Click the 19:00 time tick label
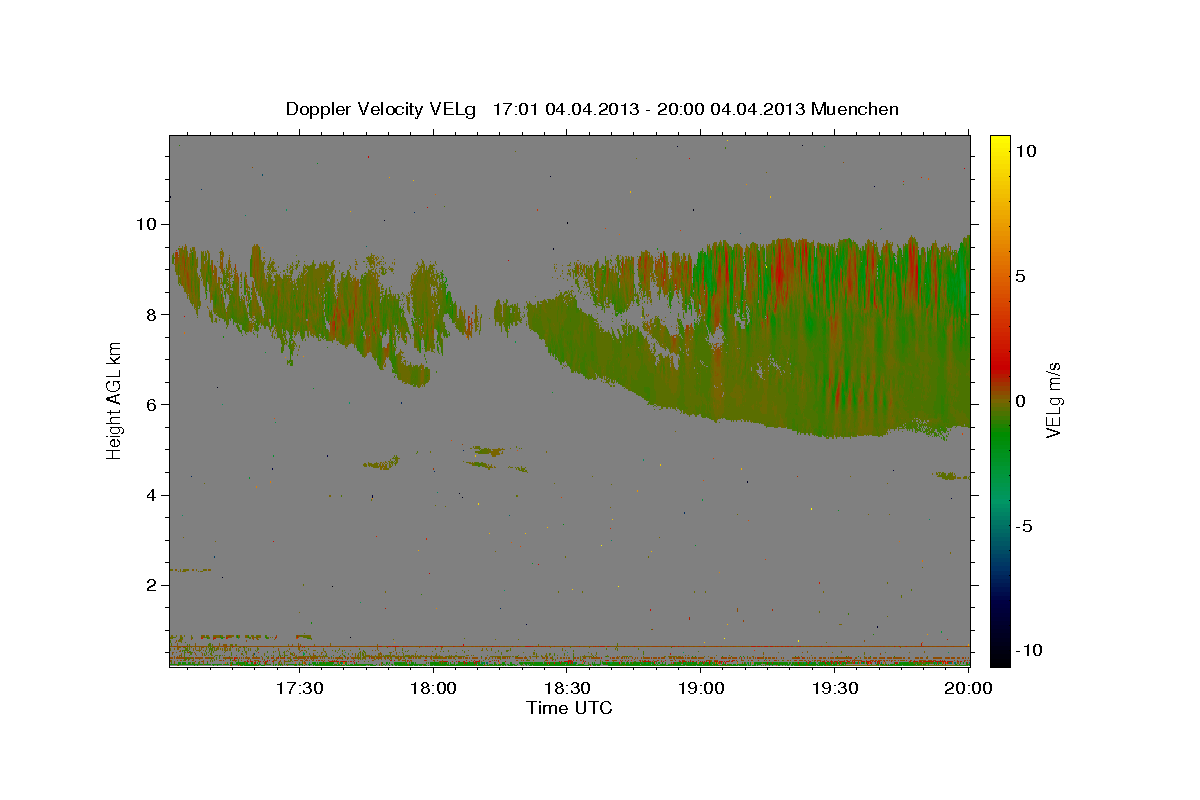Viewport: 1200px width, 800px height. 701,688
